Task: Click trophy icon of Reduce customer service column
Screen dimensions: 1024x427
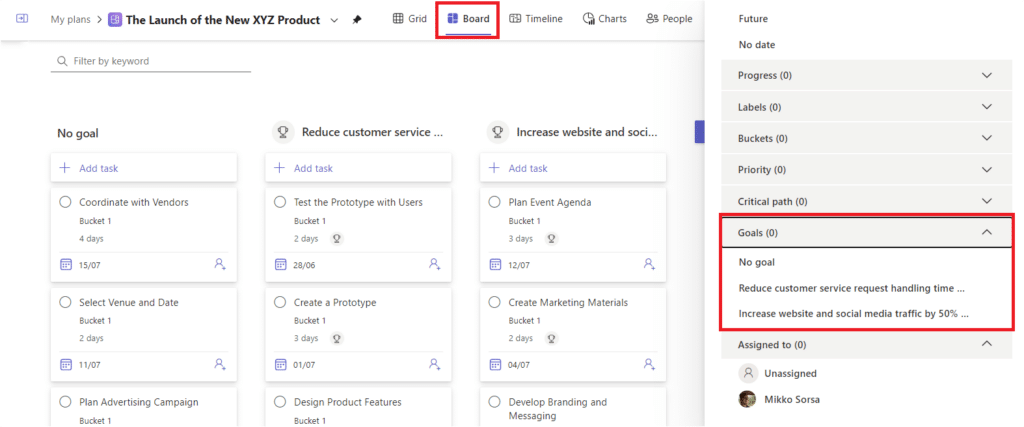Action: coord(283,132)
